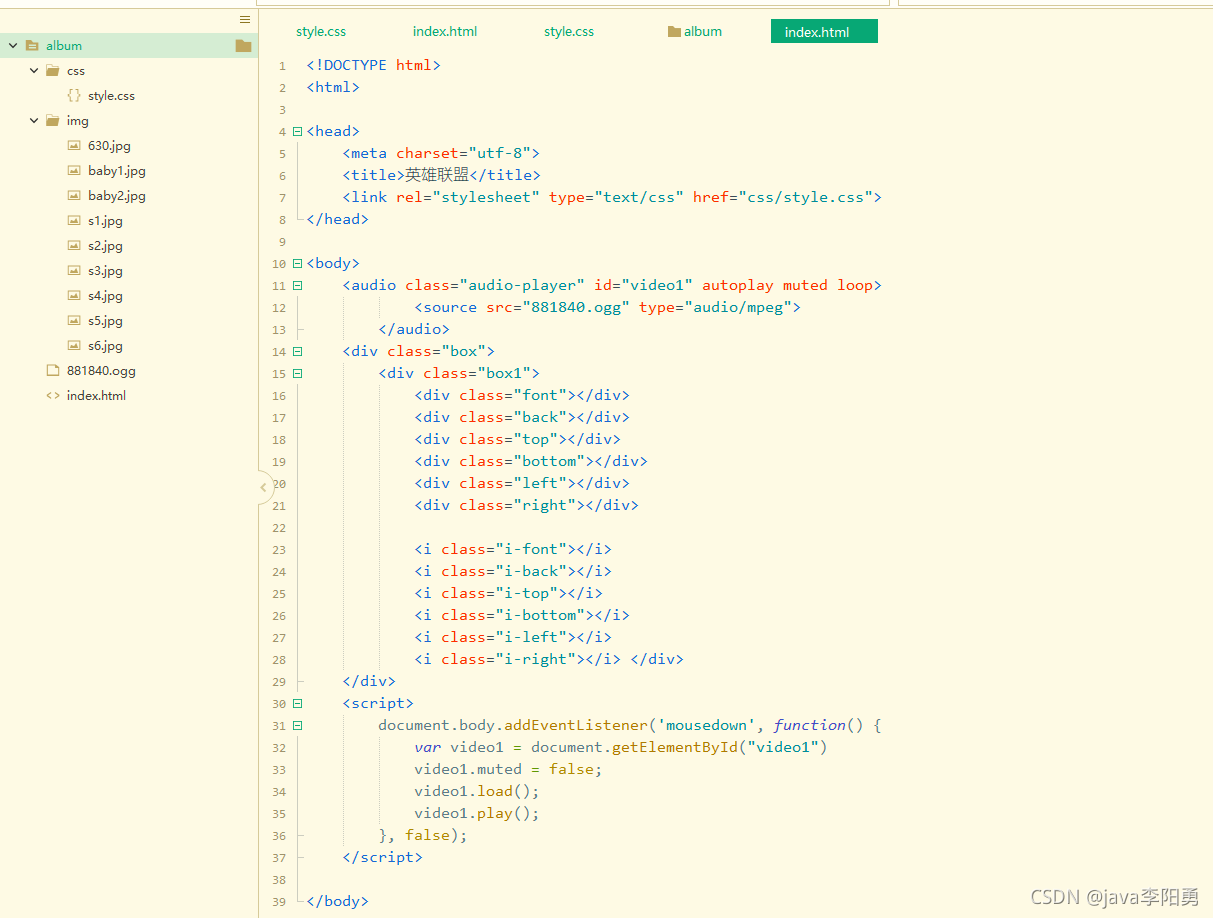Fold the script block at line 30
The width and height of the screenshot is (1213, 918).
click(297, 703)
